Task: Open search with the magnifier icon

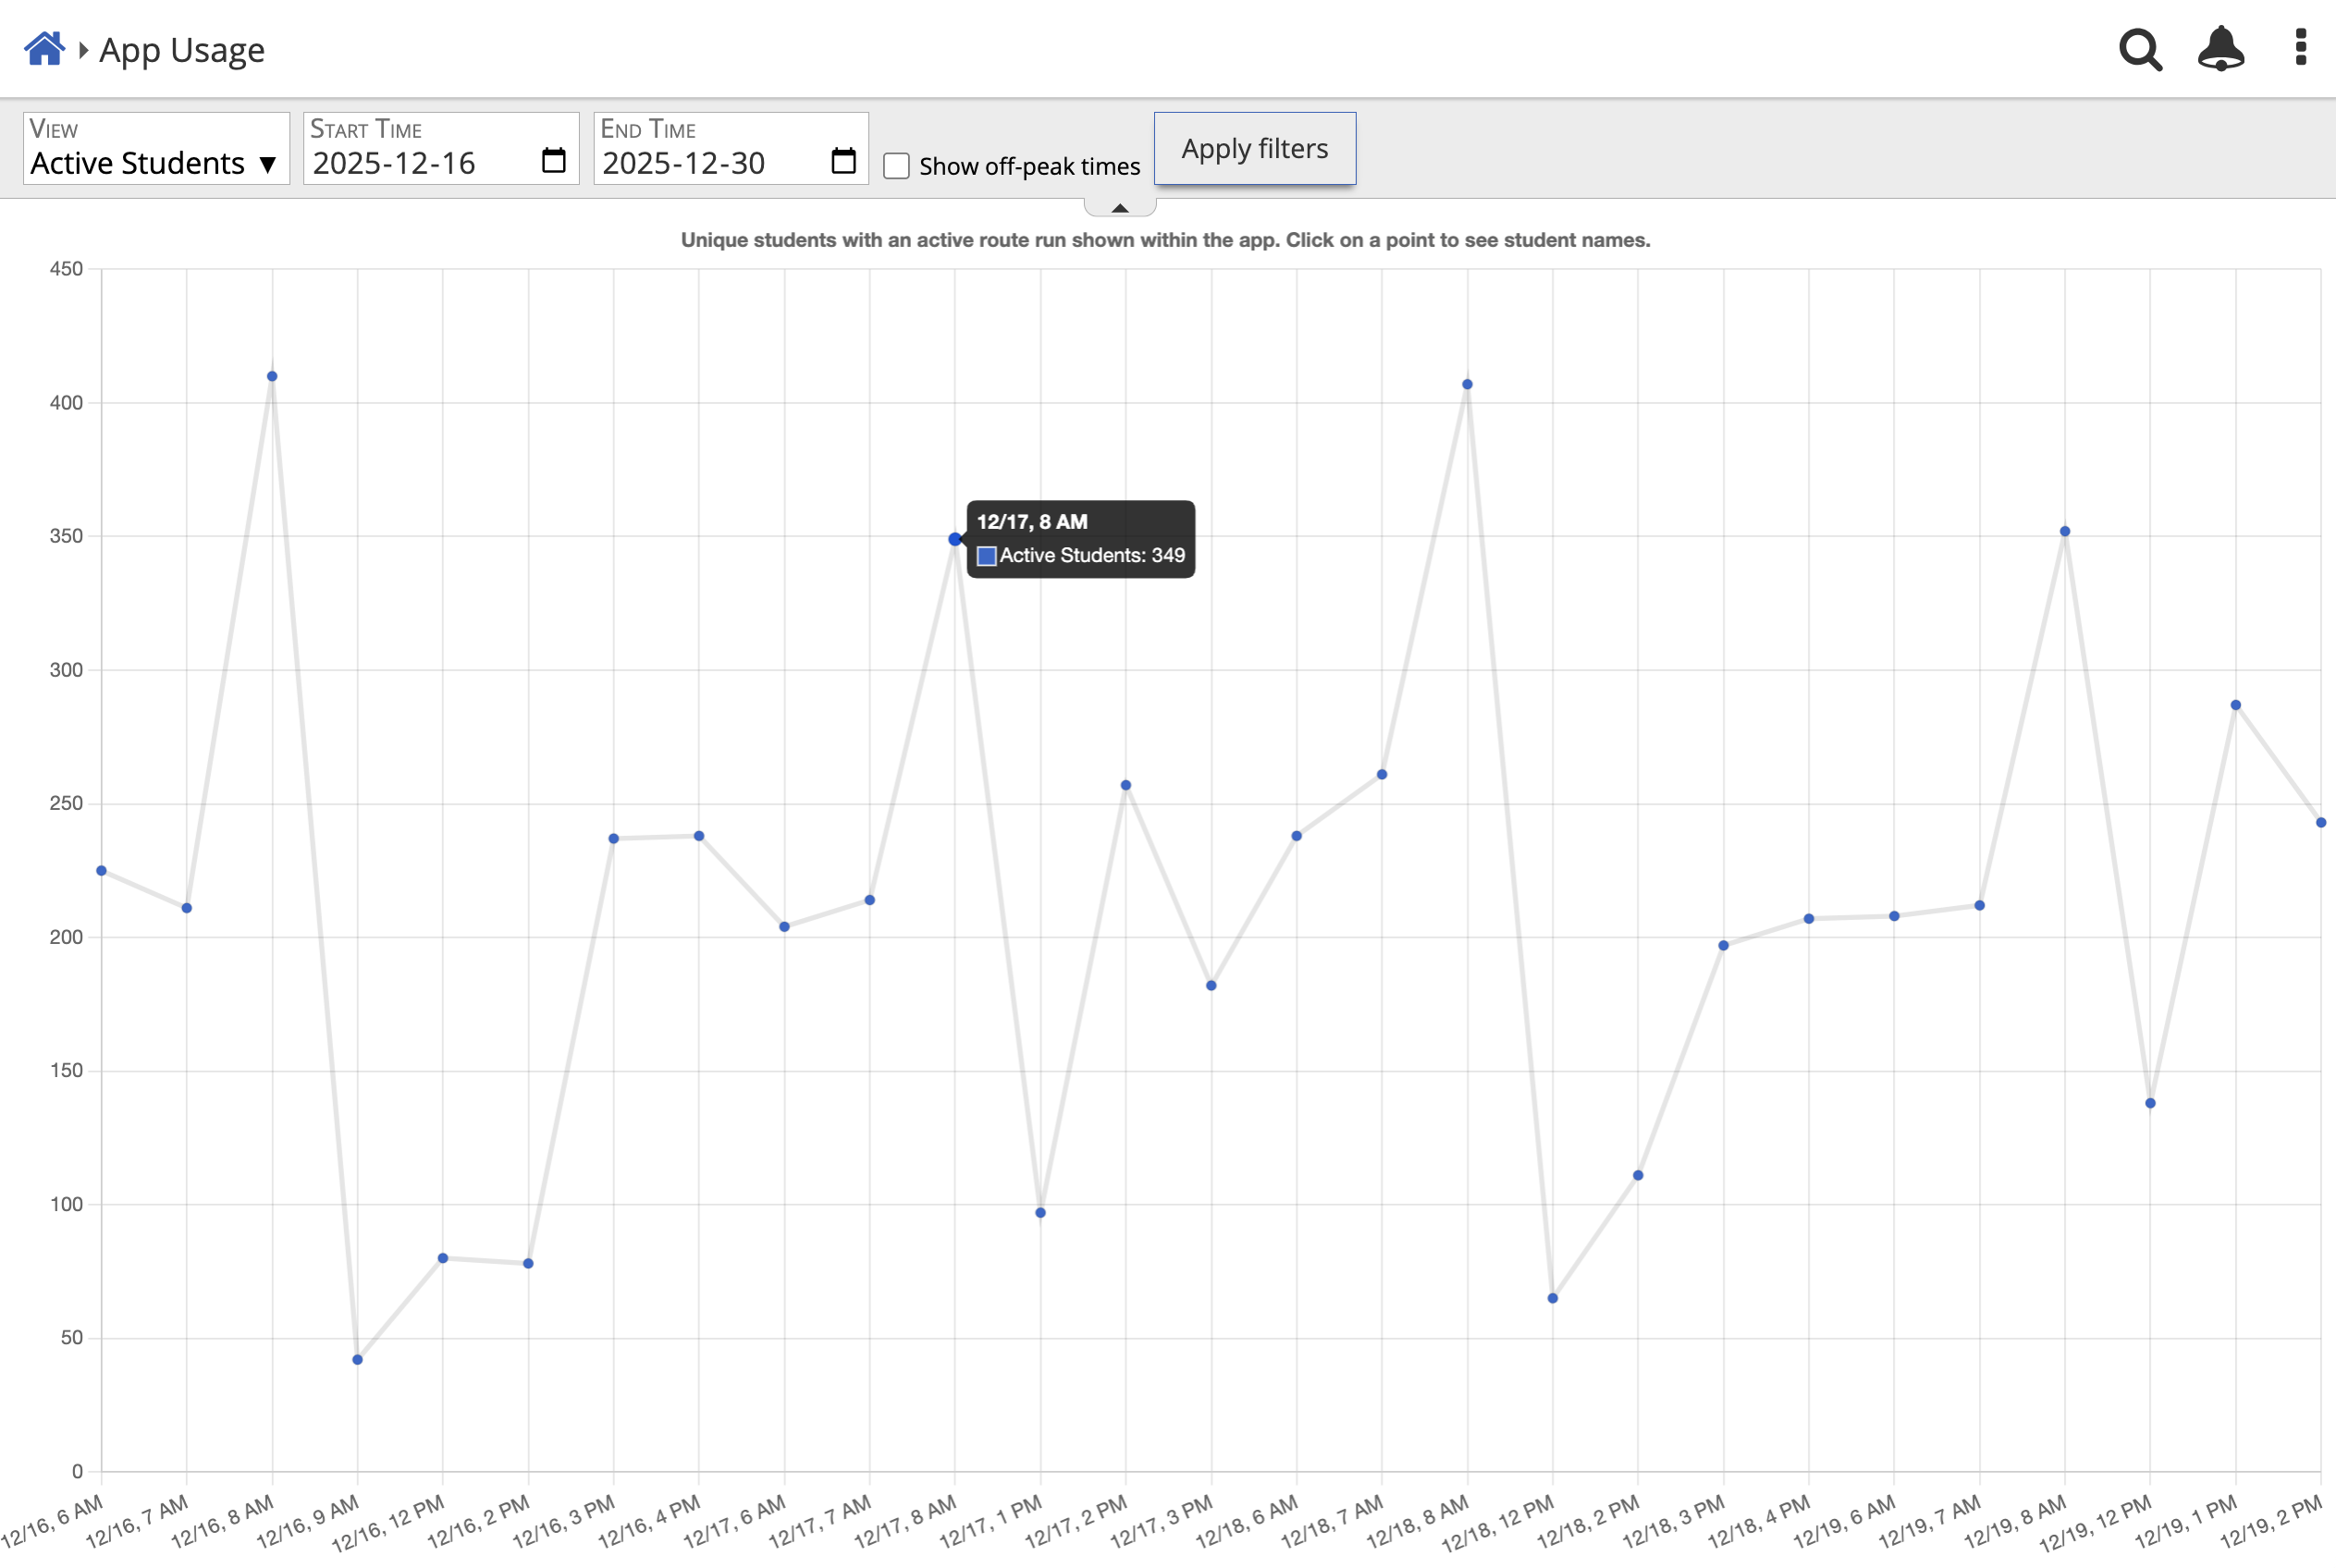Action: [2140, 49]
